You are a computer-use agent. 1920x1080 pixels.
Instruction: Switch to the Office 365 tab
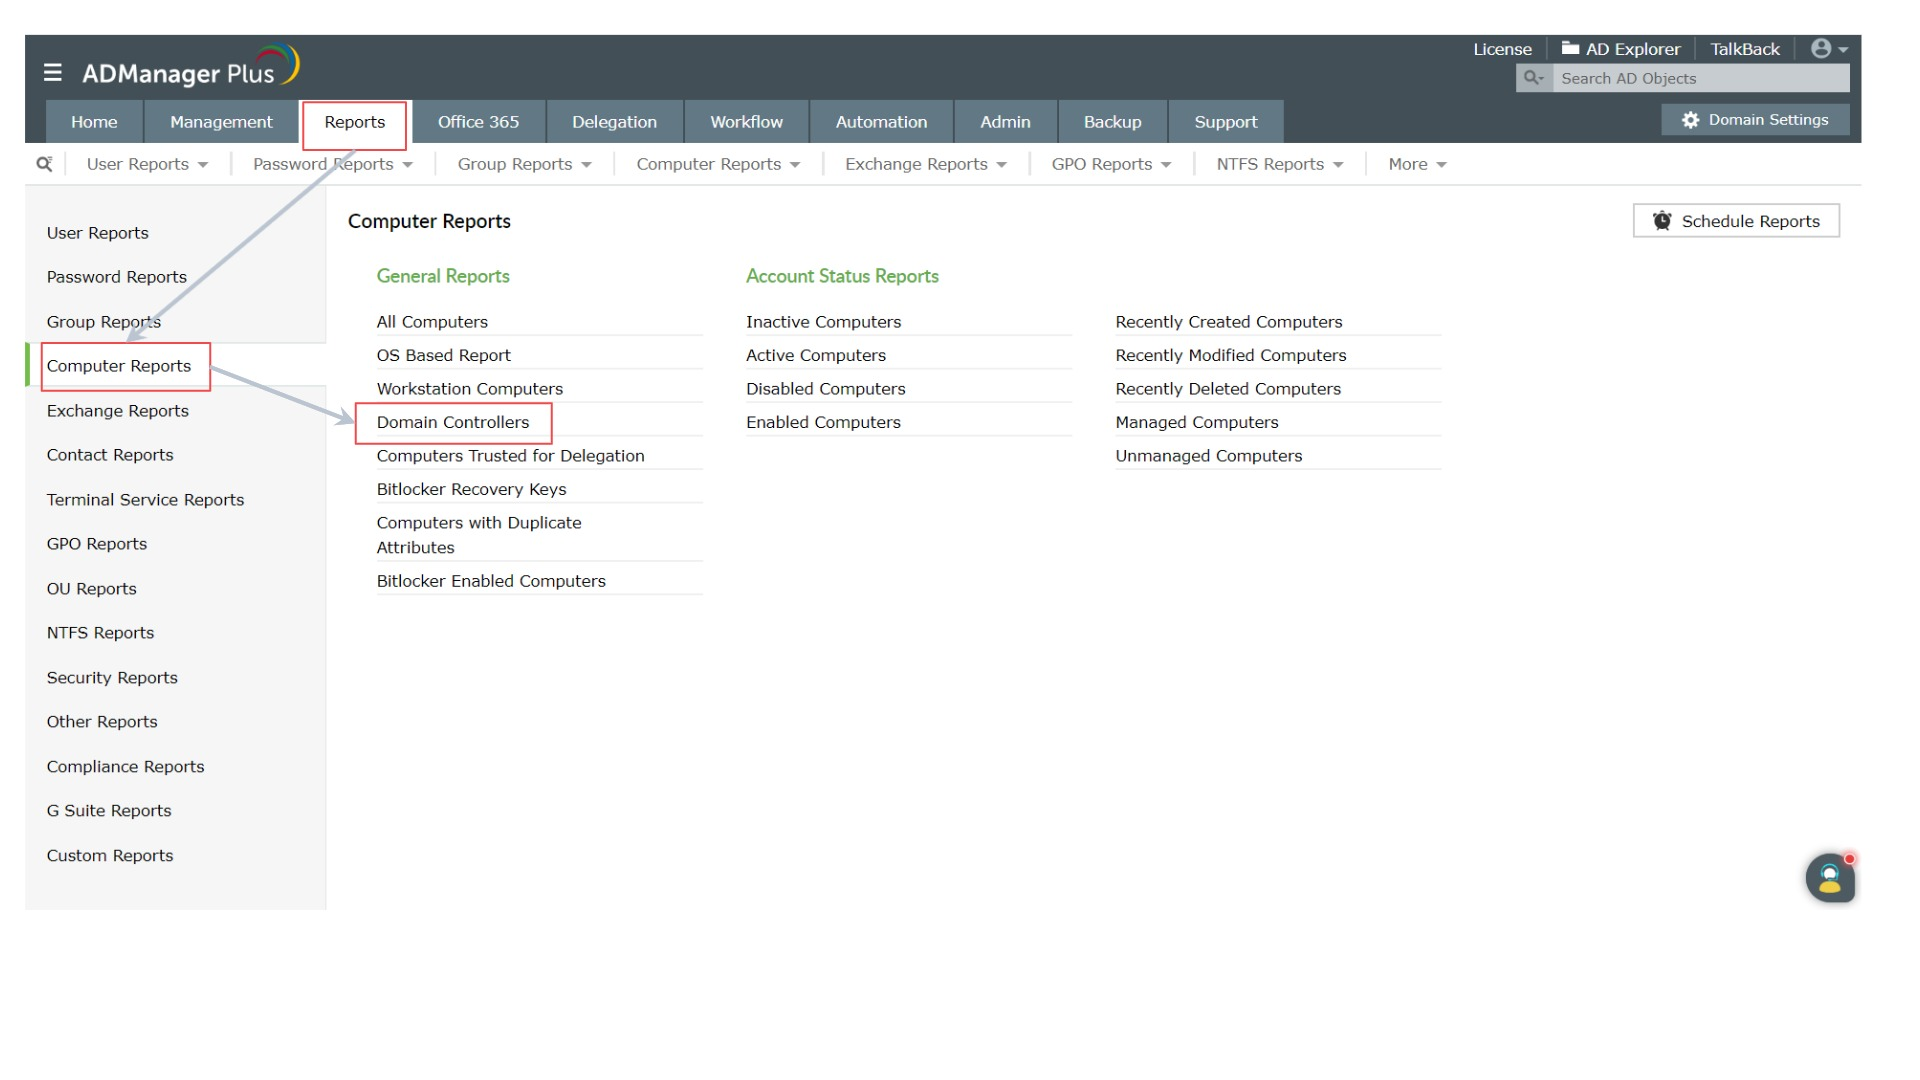pyautogui.click(x=478, y=122)
